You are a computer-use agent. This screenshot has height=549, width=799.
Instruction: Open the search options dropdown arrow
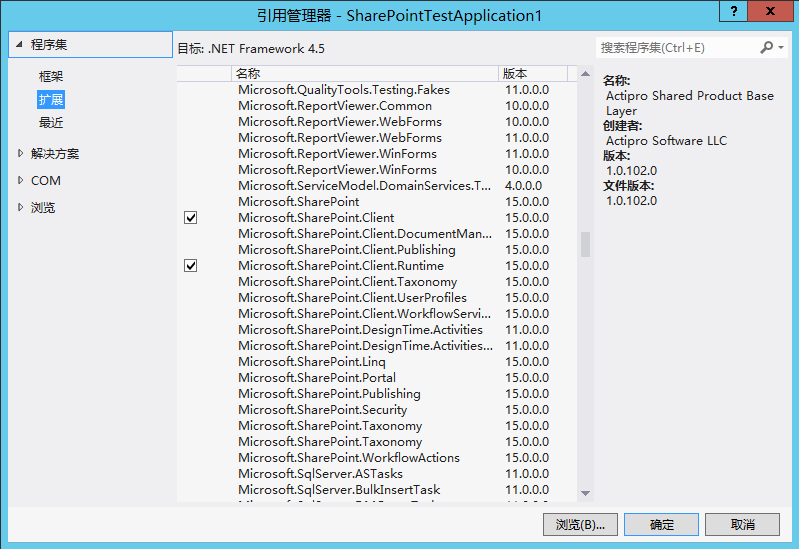[x=781, y=47]
